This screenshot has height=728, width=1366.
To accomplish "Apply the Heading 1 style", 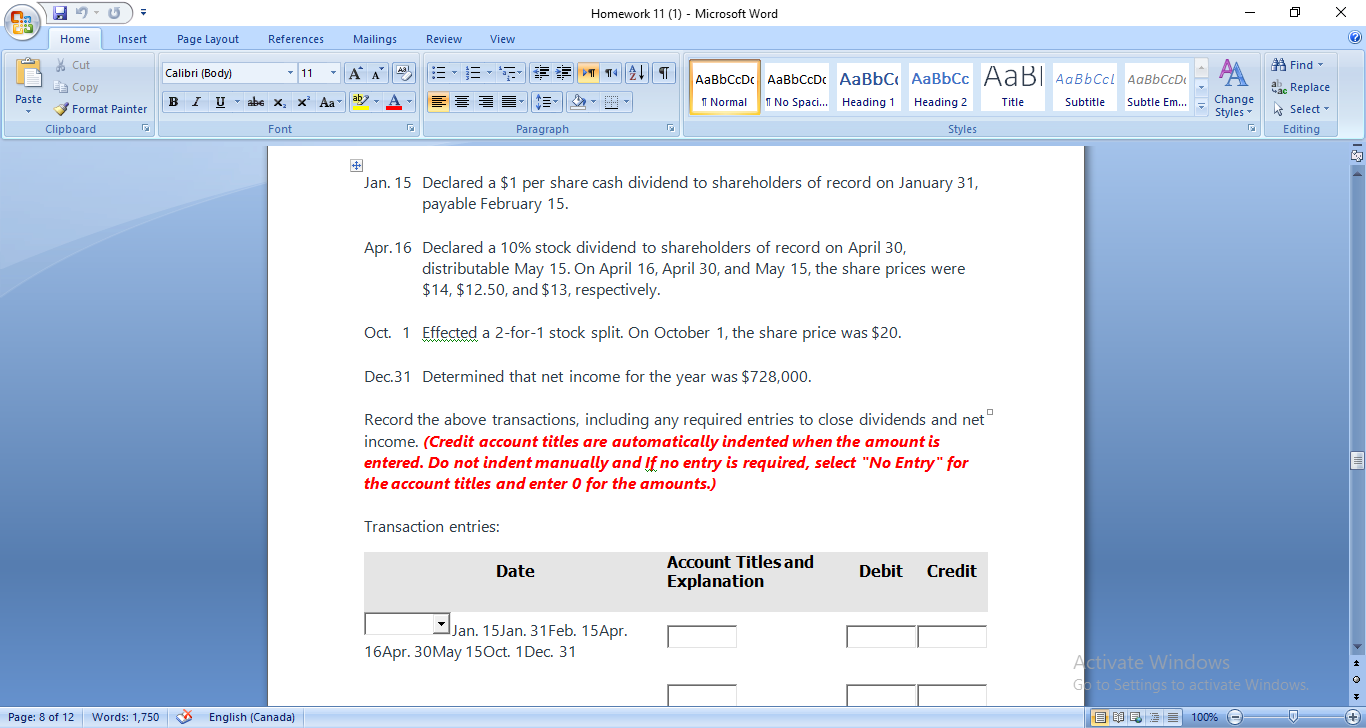I will [868, 86].
